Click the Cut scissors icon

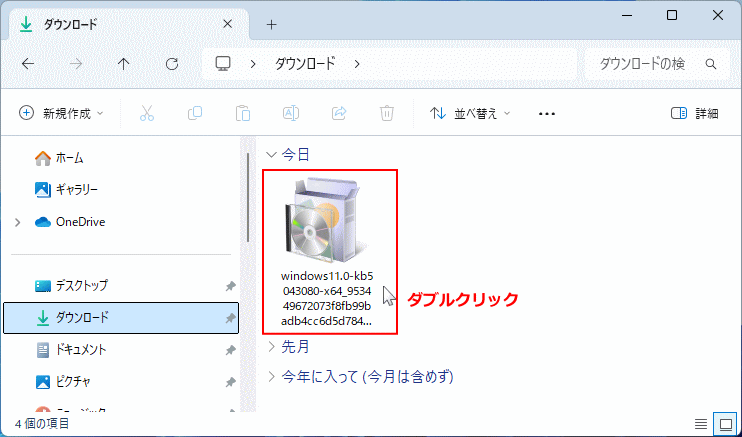pyautogui.click(x=147, y=113)
